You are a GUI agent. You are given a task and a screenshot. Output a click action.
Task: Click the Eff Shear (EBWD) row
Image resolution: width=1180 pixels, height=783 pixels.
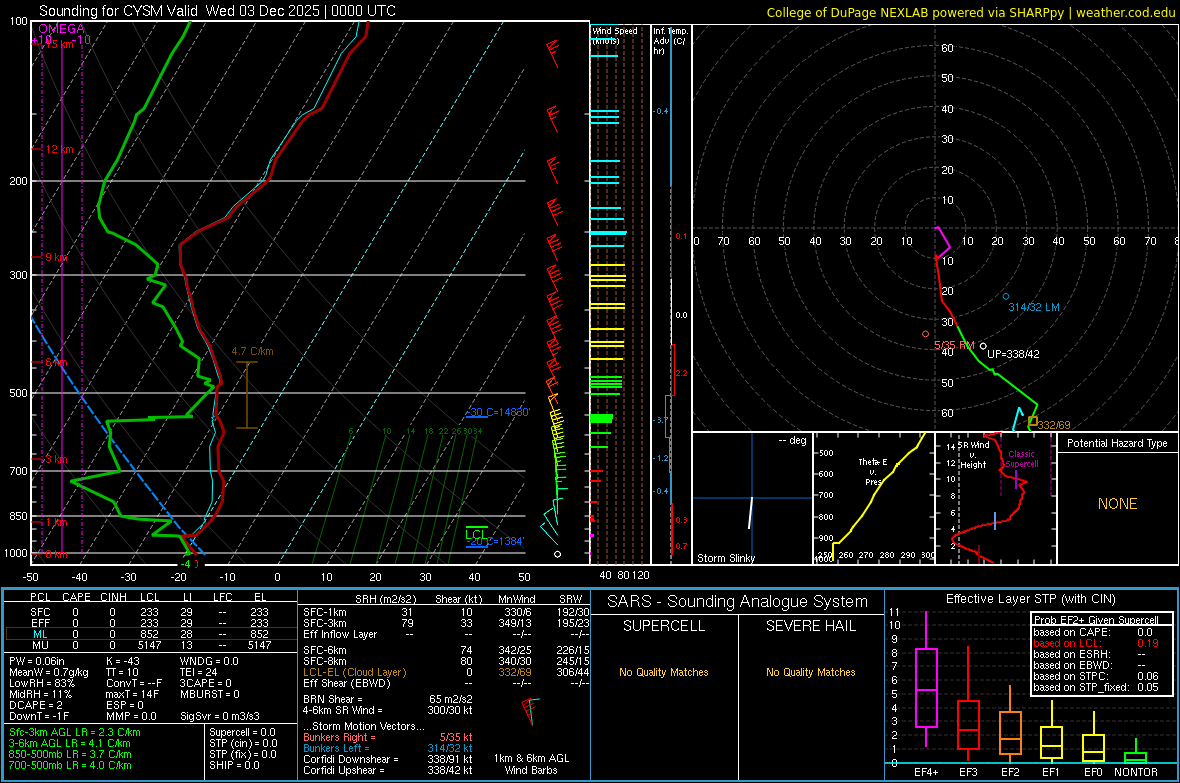tap(446, 683)
